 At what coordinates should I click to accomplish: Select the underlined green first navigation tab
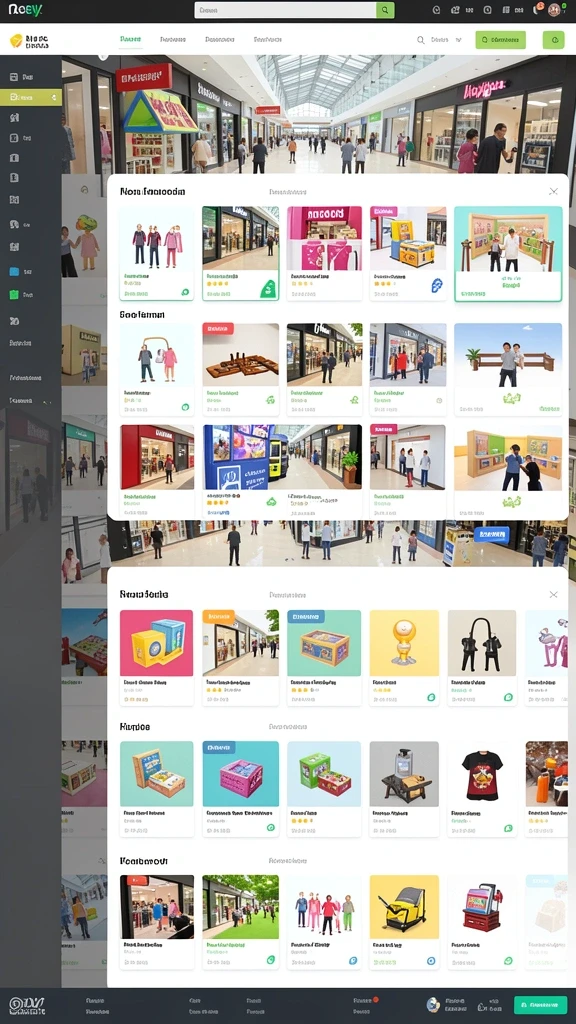[131, 40]
